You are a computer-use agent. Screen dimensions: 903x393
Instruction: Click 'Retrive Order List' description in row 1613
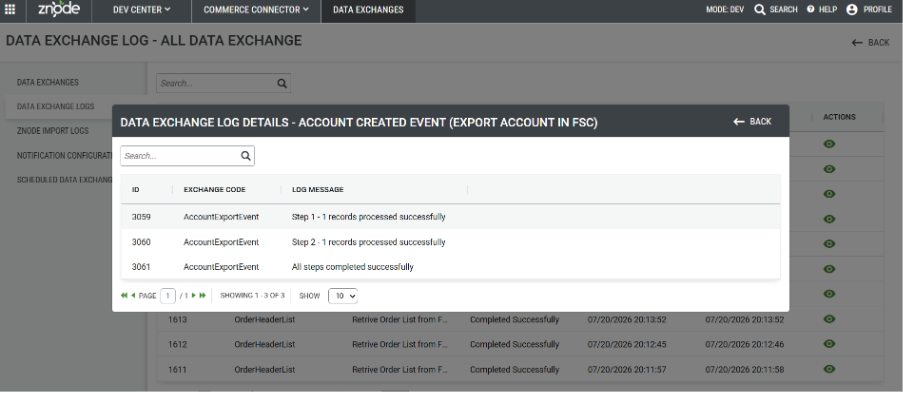tap(400, 319)
